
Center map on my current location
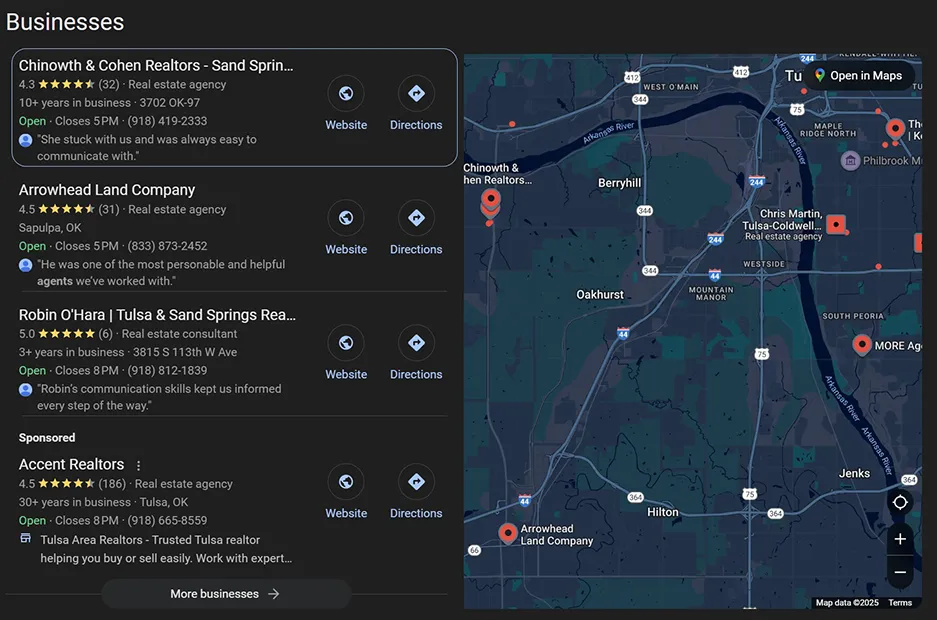tap(900, 502)
